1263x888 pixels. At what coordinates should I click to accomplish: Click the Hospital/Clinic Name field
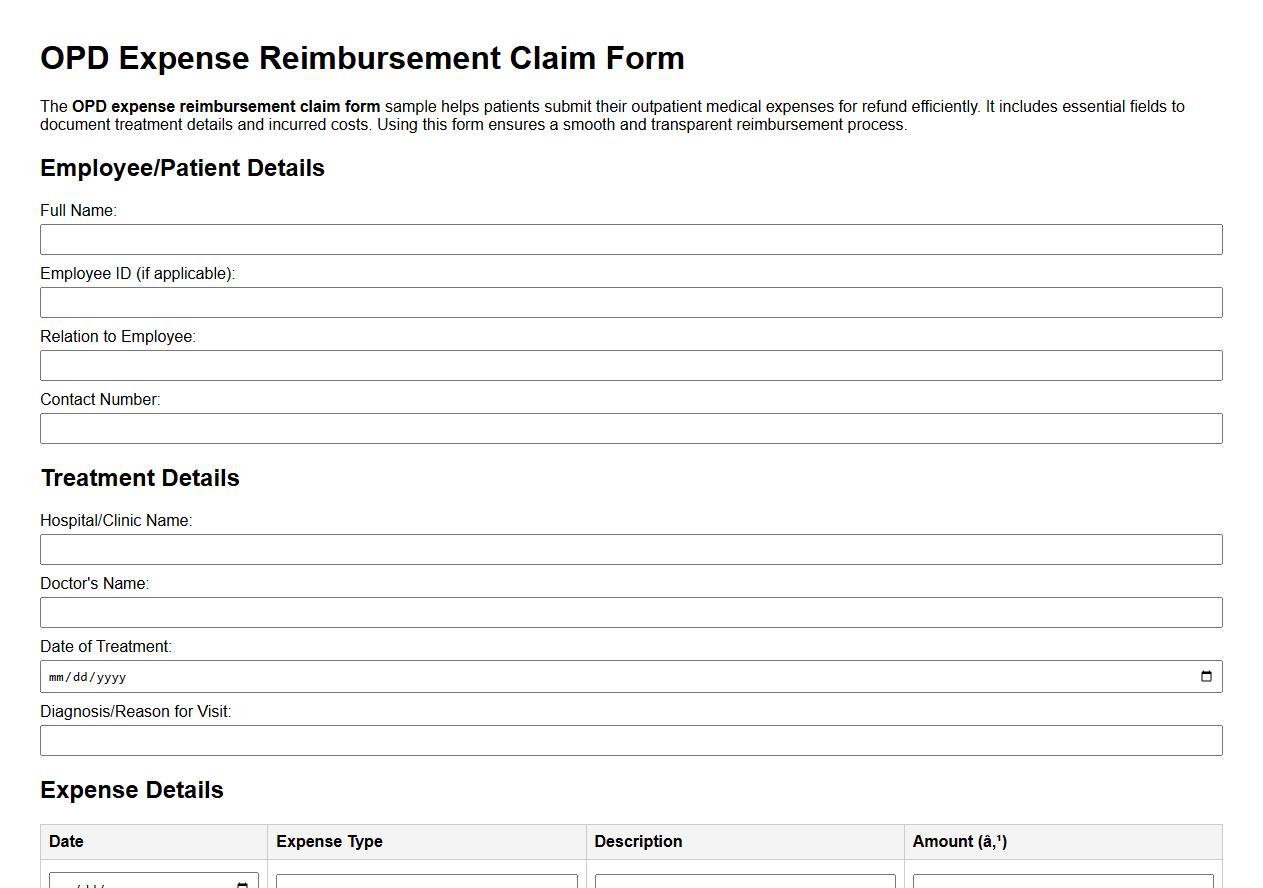point(630,549)
